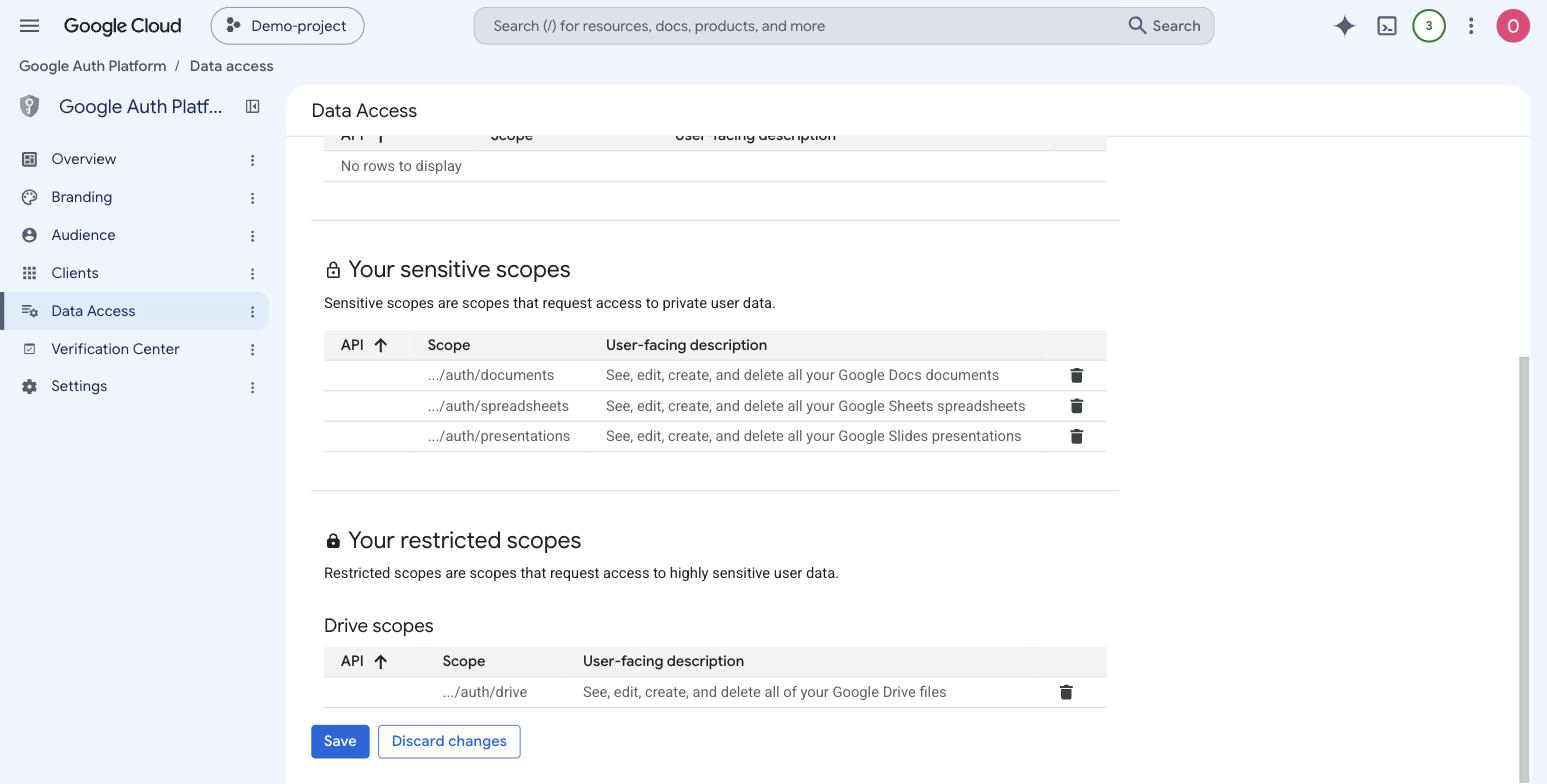The height and width of the screenshot is (784, 1547).
Task: Click Google Auth Platform breadcrumb link
Action: (93, 66)
